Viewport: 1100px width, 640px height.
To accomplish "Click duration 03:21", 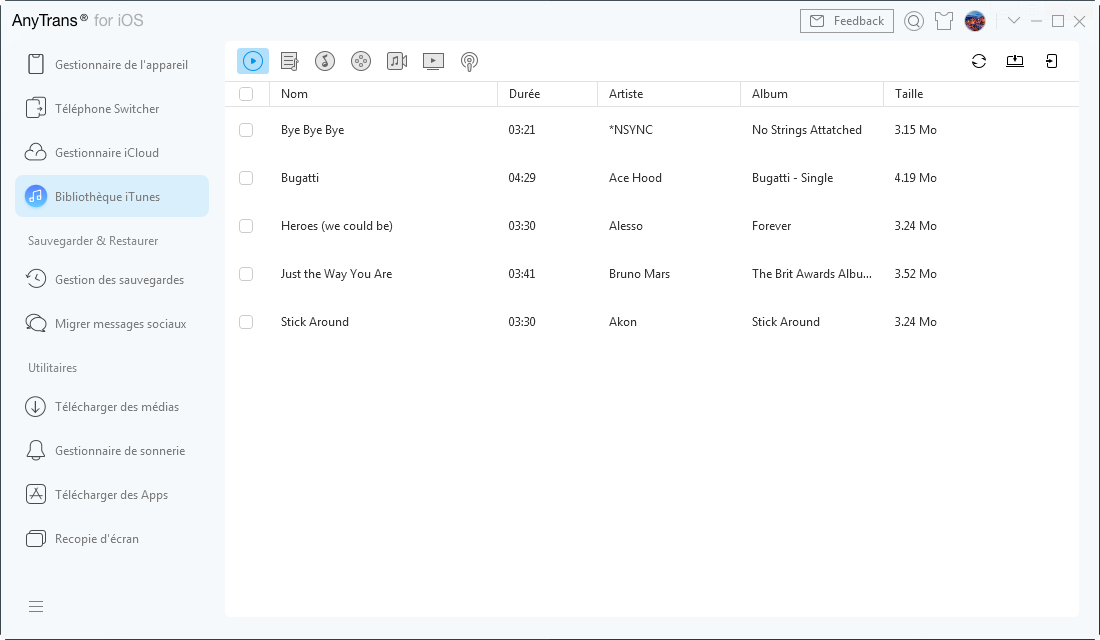I will [x=521, y=130].
